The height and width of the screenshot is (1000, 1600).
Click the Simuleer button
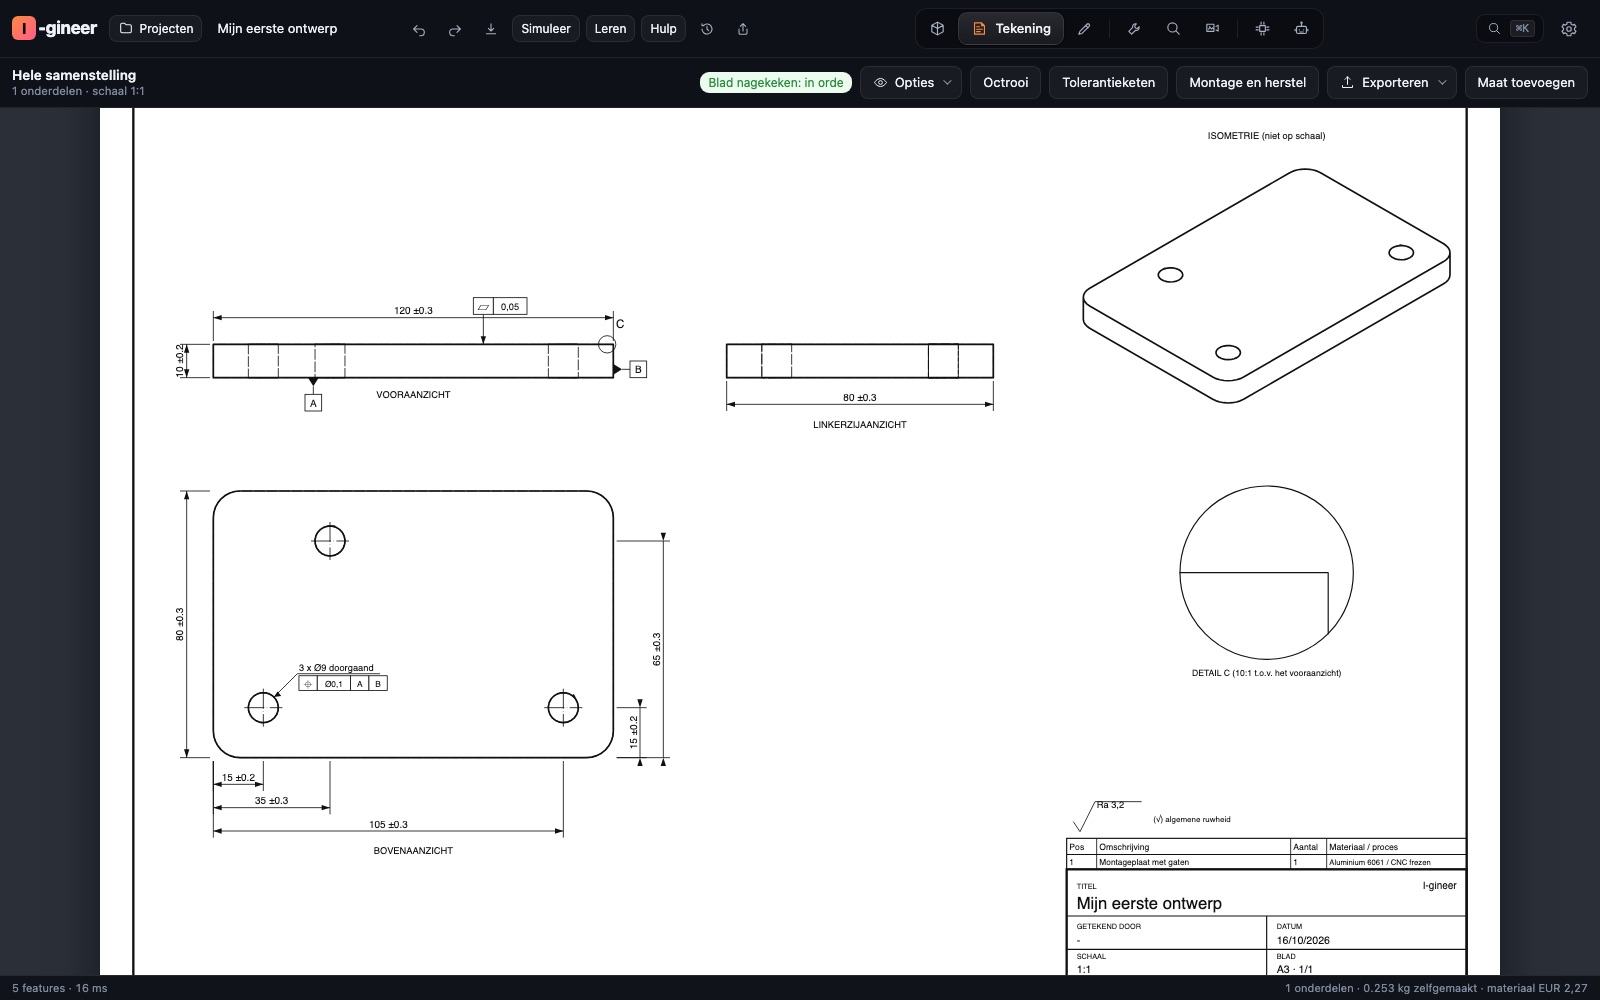[x=546, y=29]
